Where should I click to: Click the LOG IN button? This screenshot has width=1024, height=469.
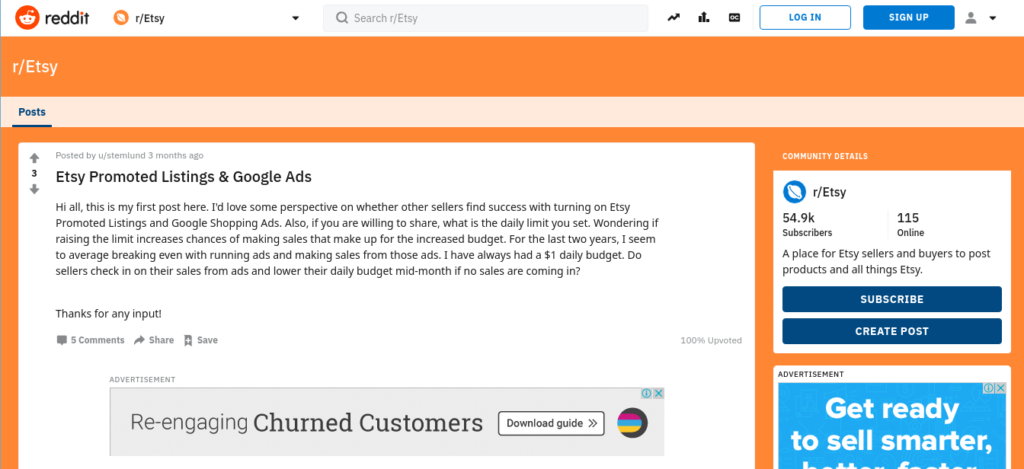click(805, 18)
